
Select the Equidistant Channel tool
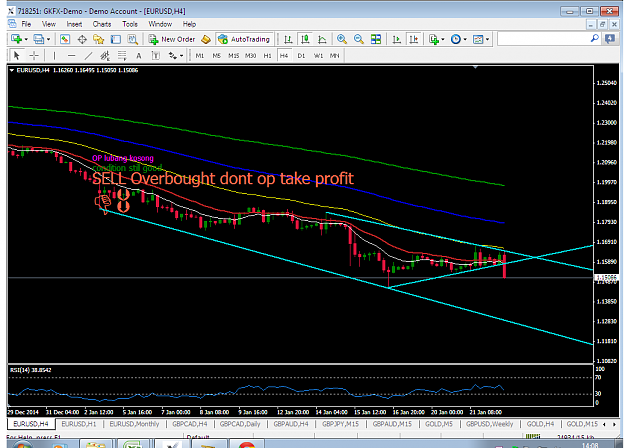coord(105,56)
